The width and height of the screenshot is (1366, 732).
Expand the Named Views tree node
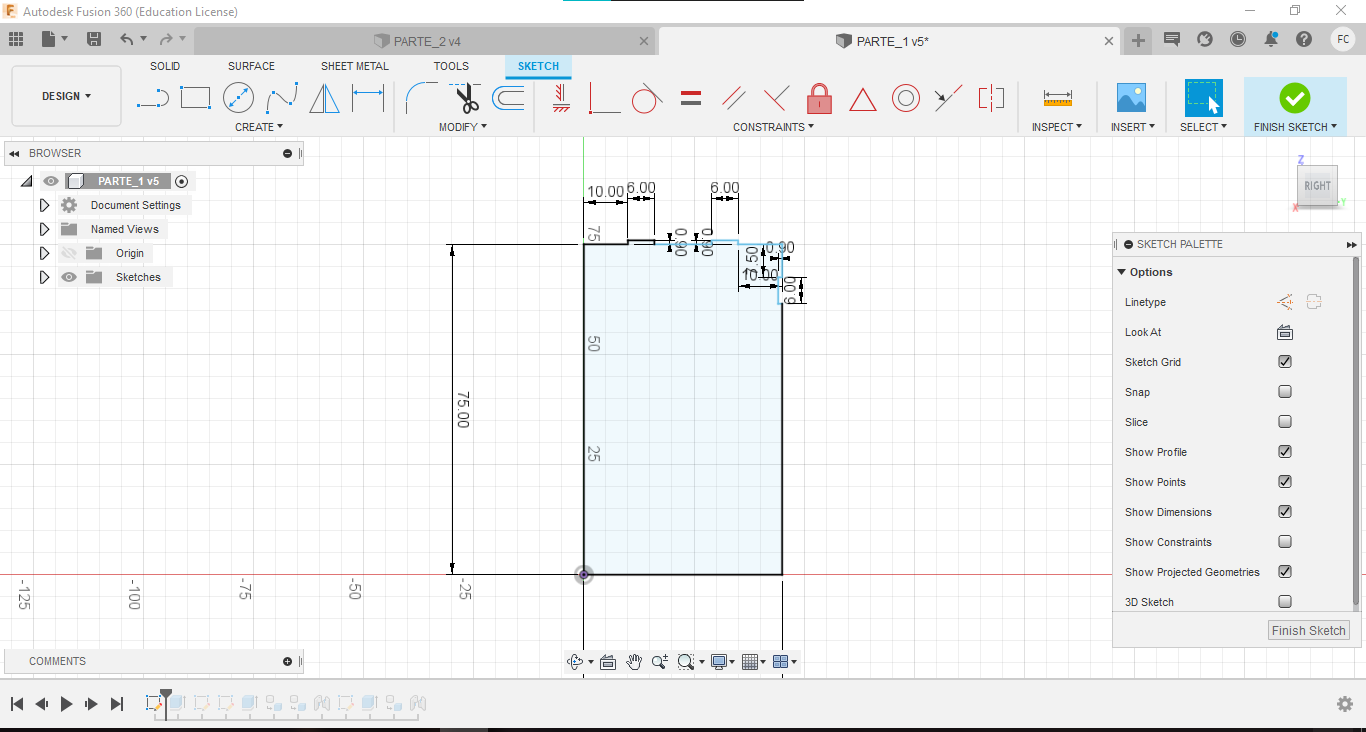[x=44, y=229]
